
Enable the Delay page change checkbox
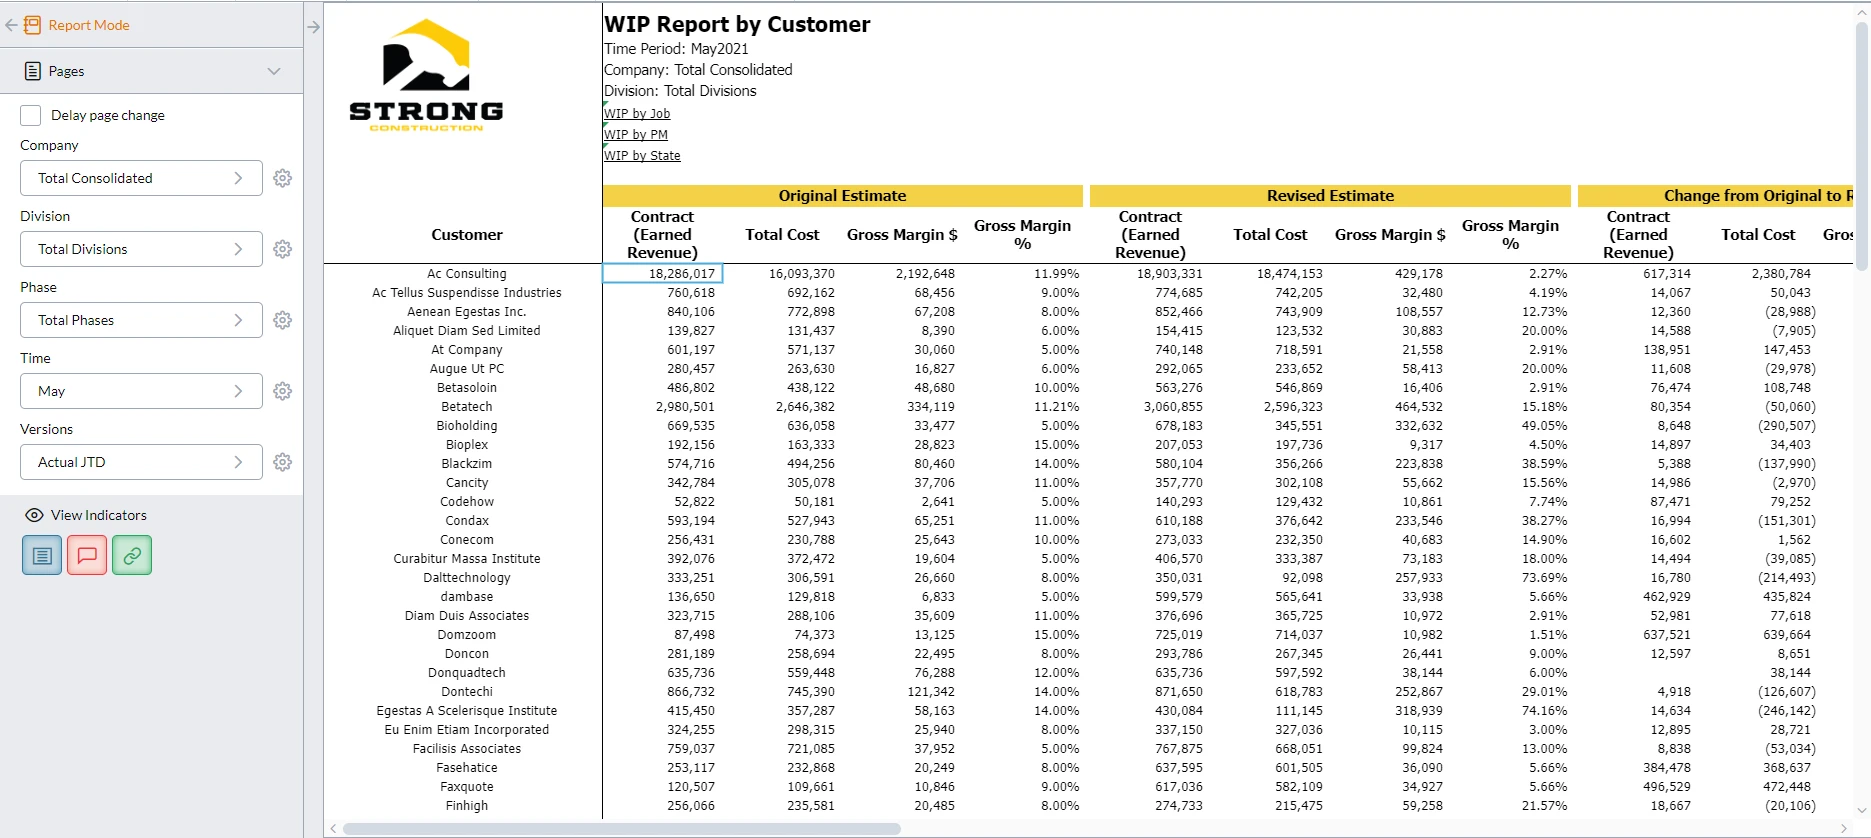(x=31, y=115)
